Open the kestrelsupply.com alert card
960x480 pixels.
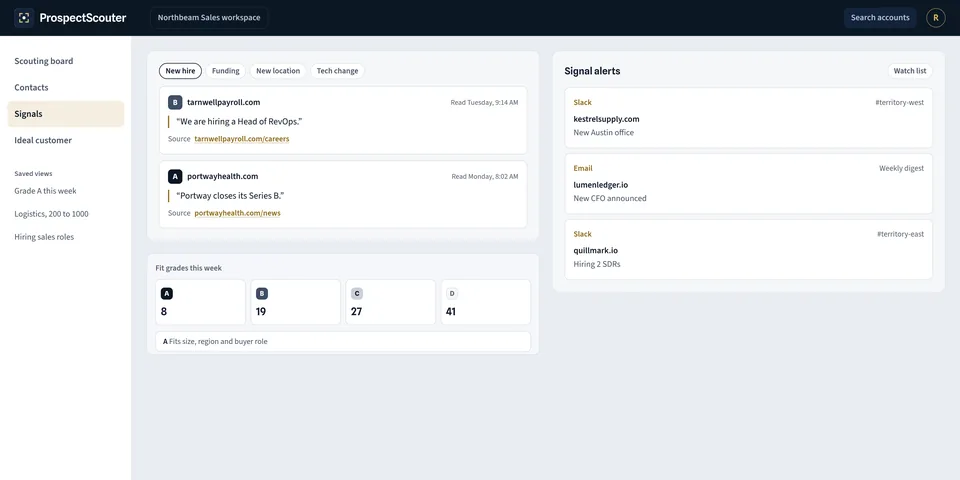coord(748,118)
